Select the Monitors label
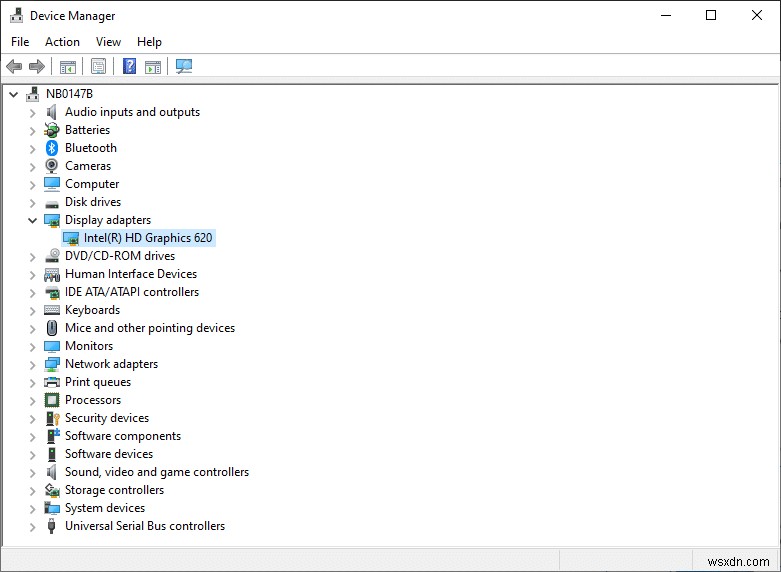781x572 pixels. click(x=89, y=346)
